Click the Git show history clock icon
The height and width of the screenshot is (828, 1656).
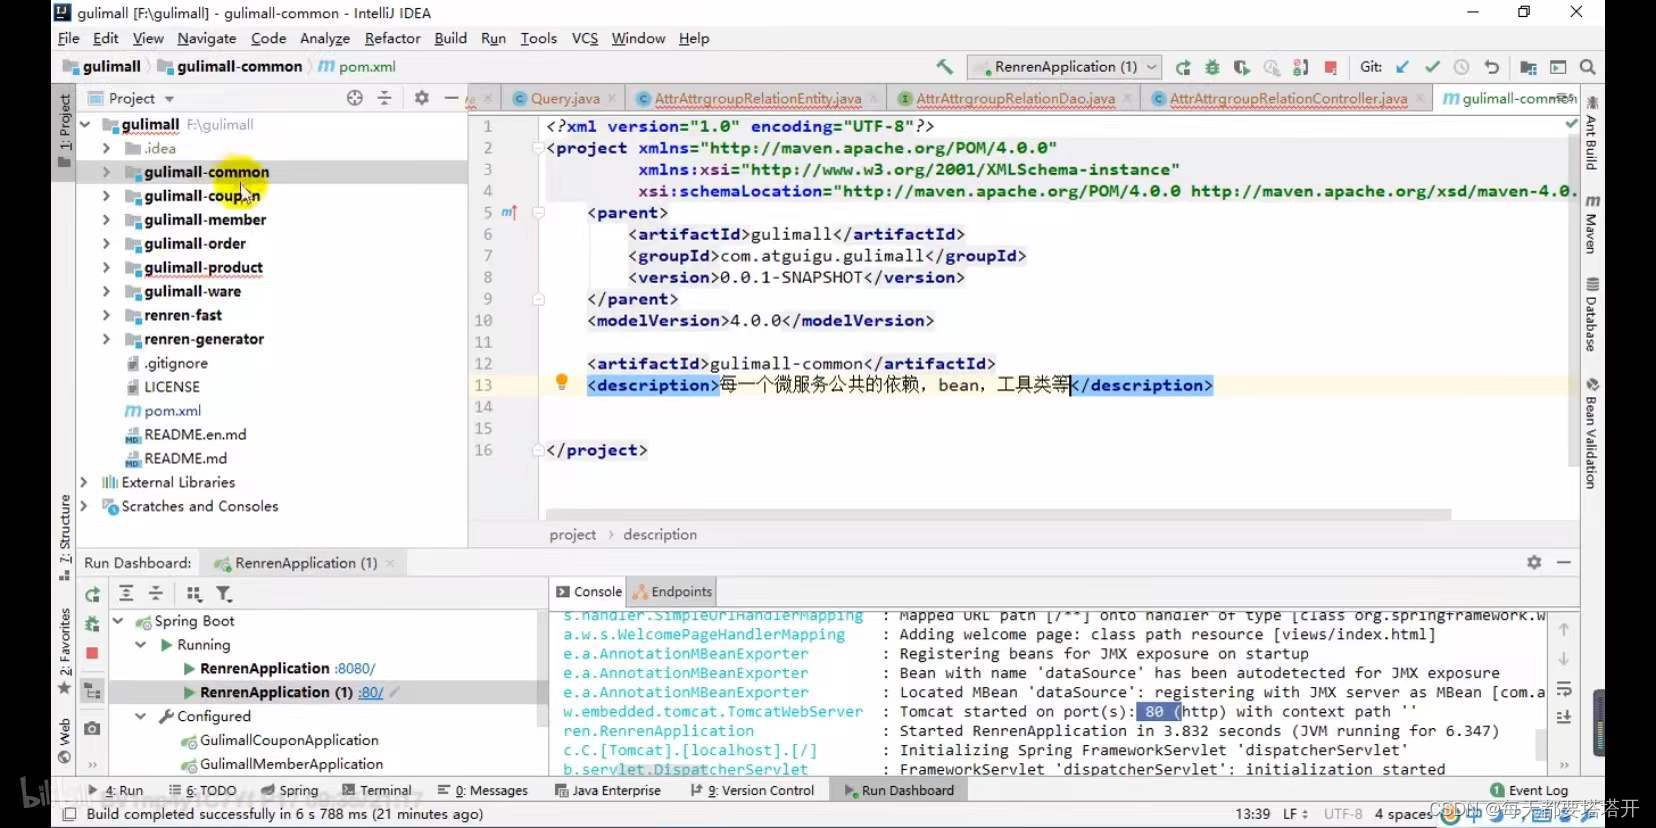coord(1461,67)
